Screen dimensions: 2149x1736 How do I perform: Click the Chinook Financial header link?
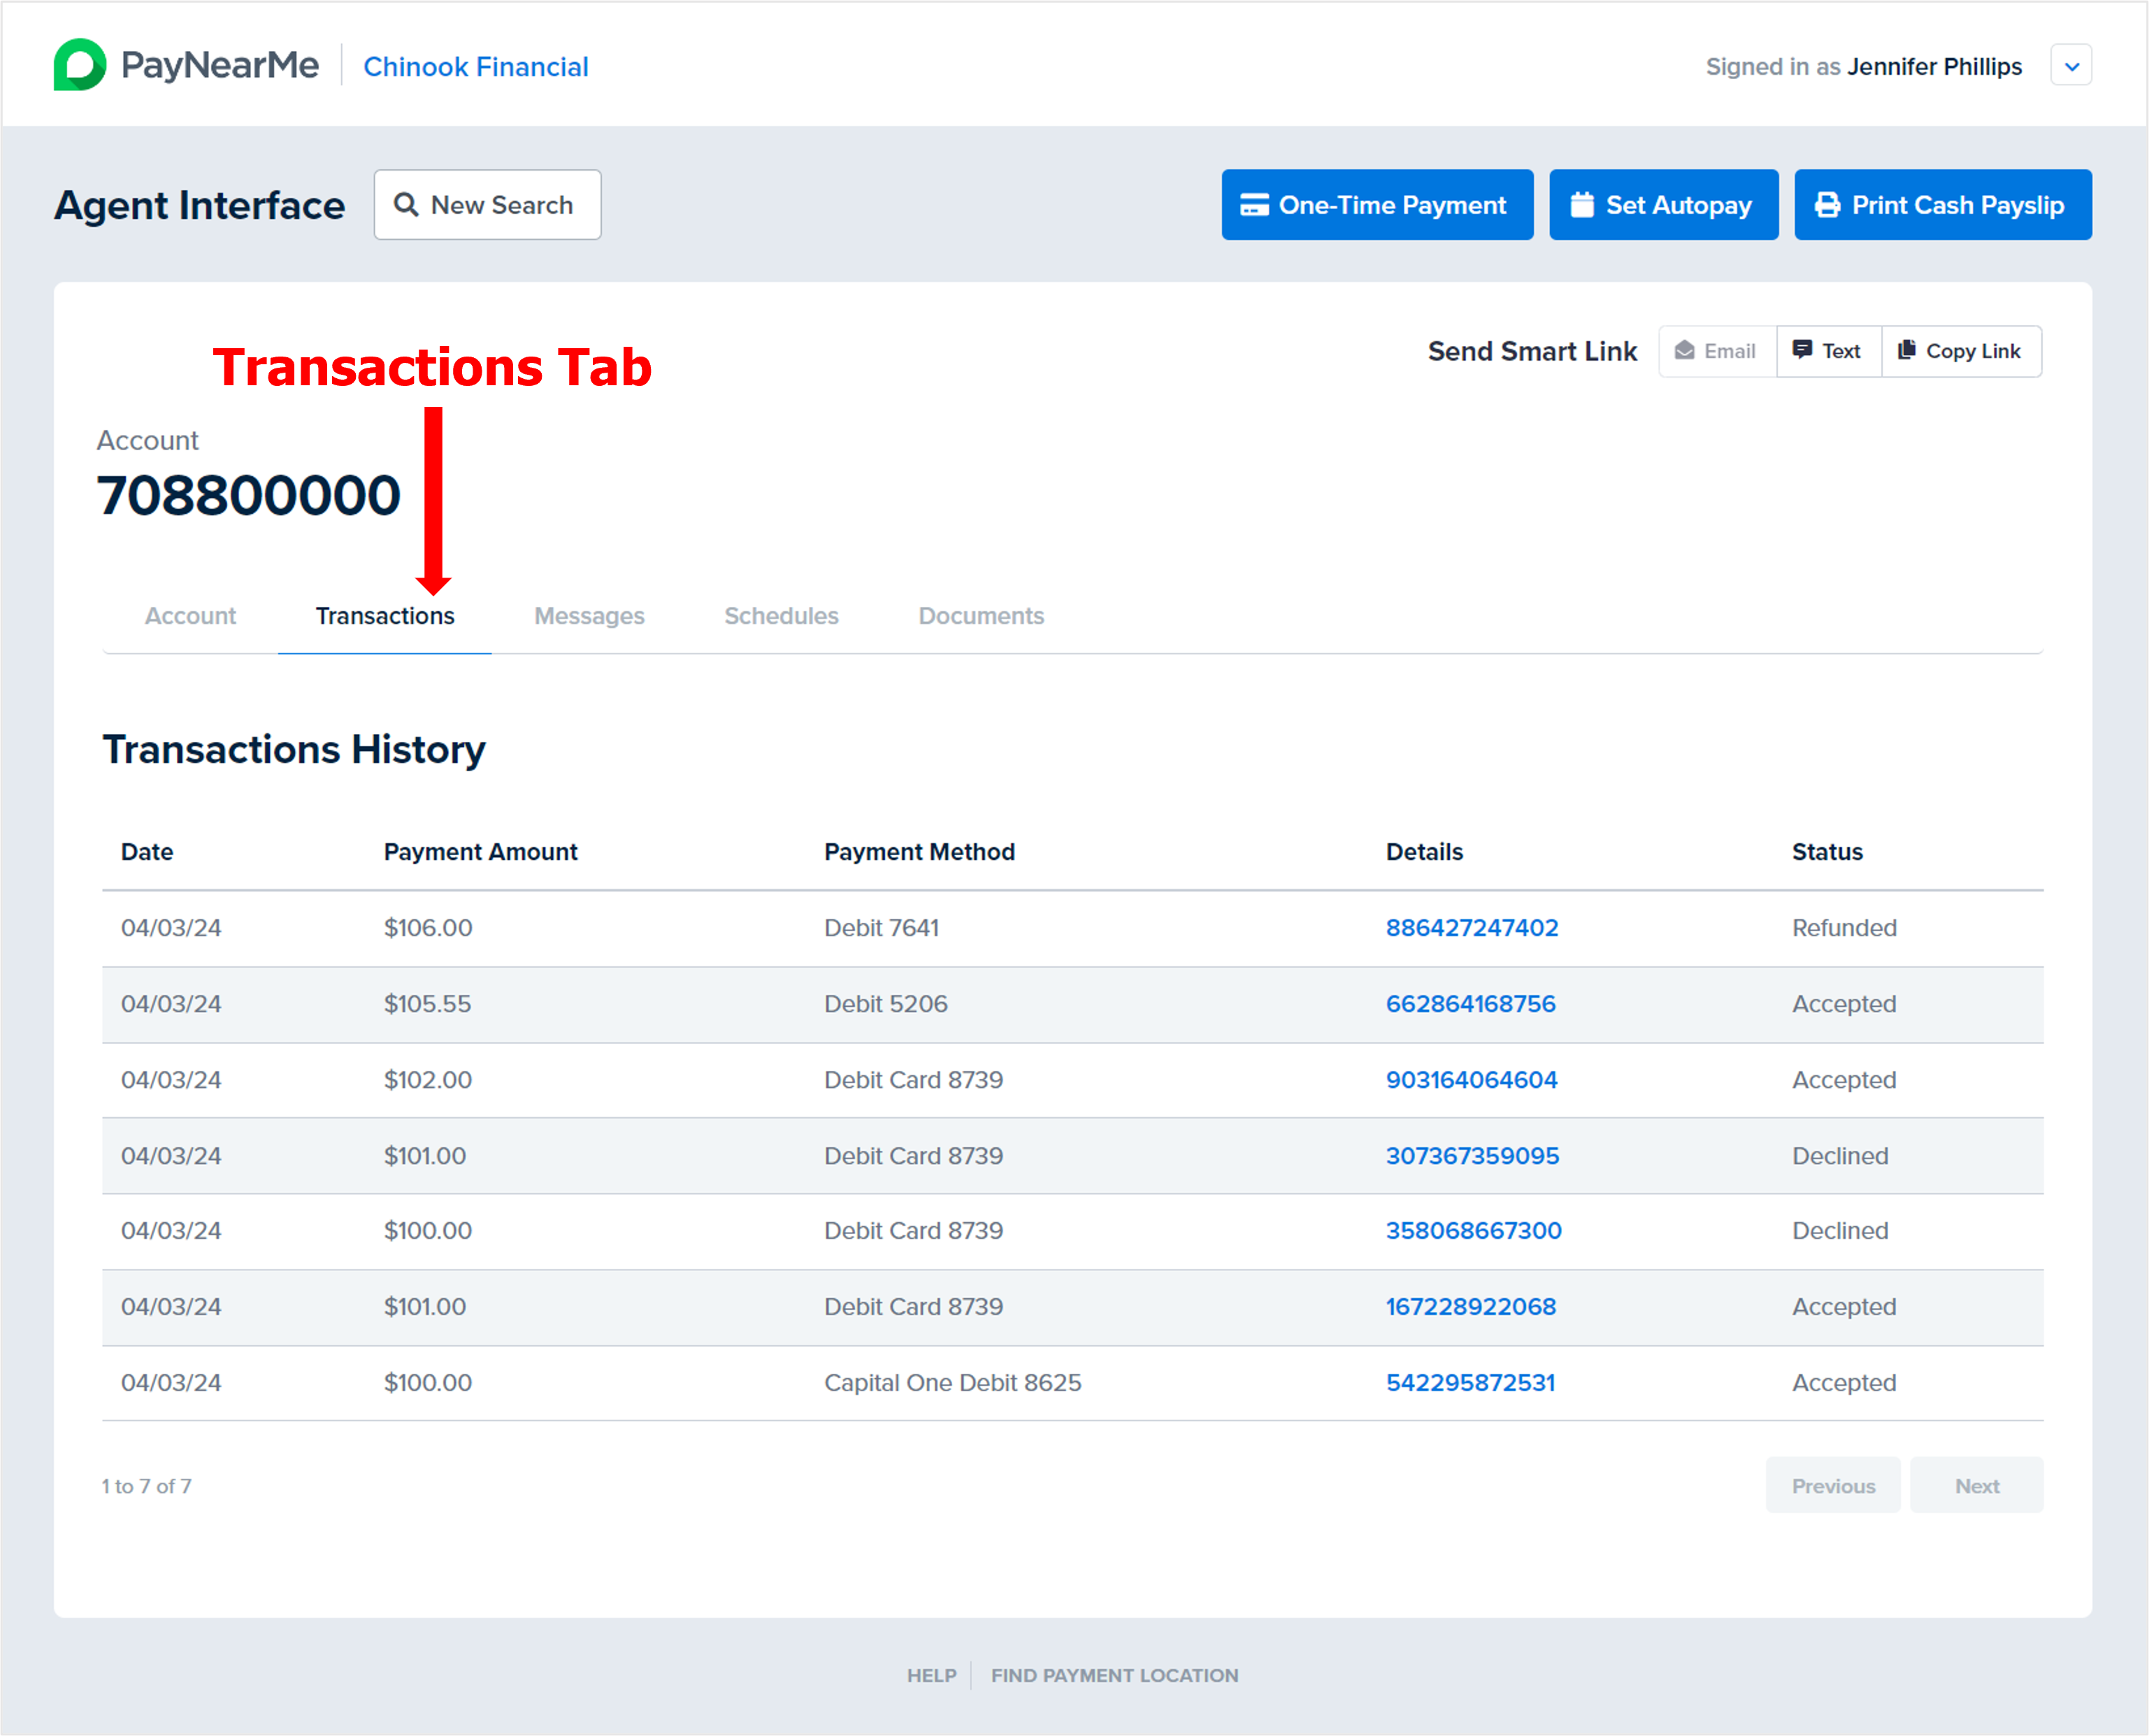tap(476, 67)
